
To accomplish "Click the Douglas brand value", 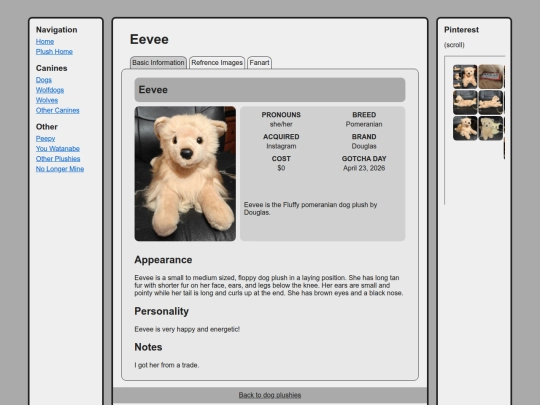I will pos(364,146).
